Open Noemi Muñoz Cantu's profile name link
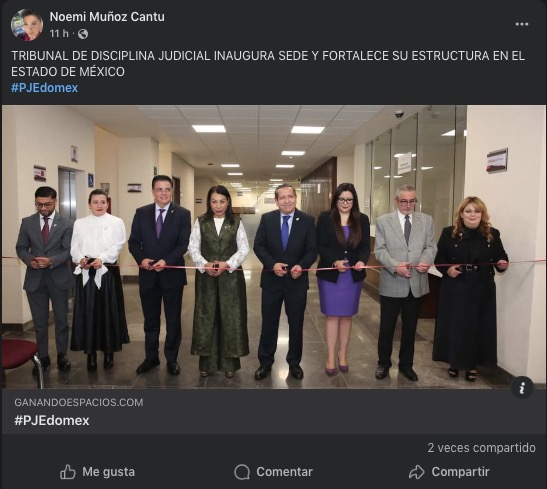547x489 pixels. [x=107, y=16]
